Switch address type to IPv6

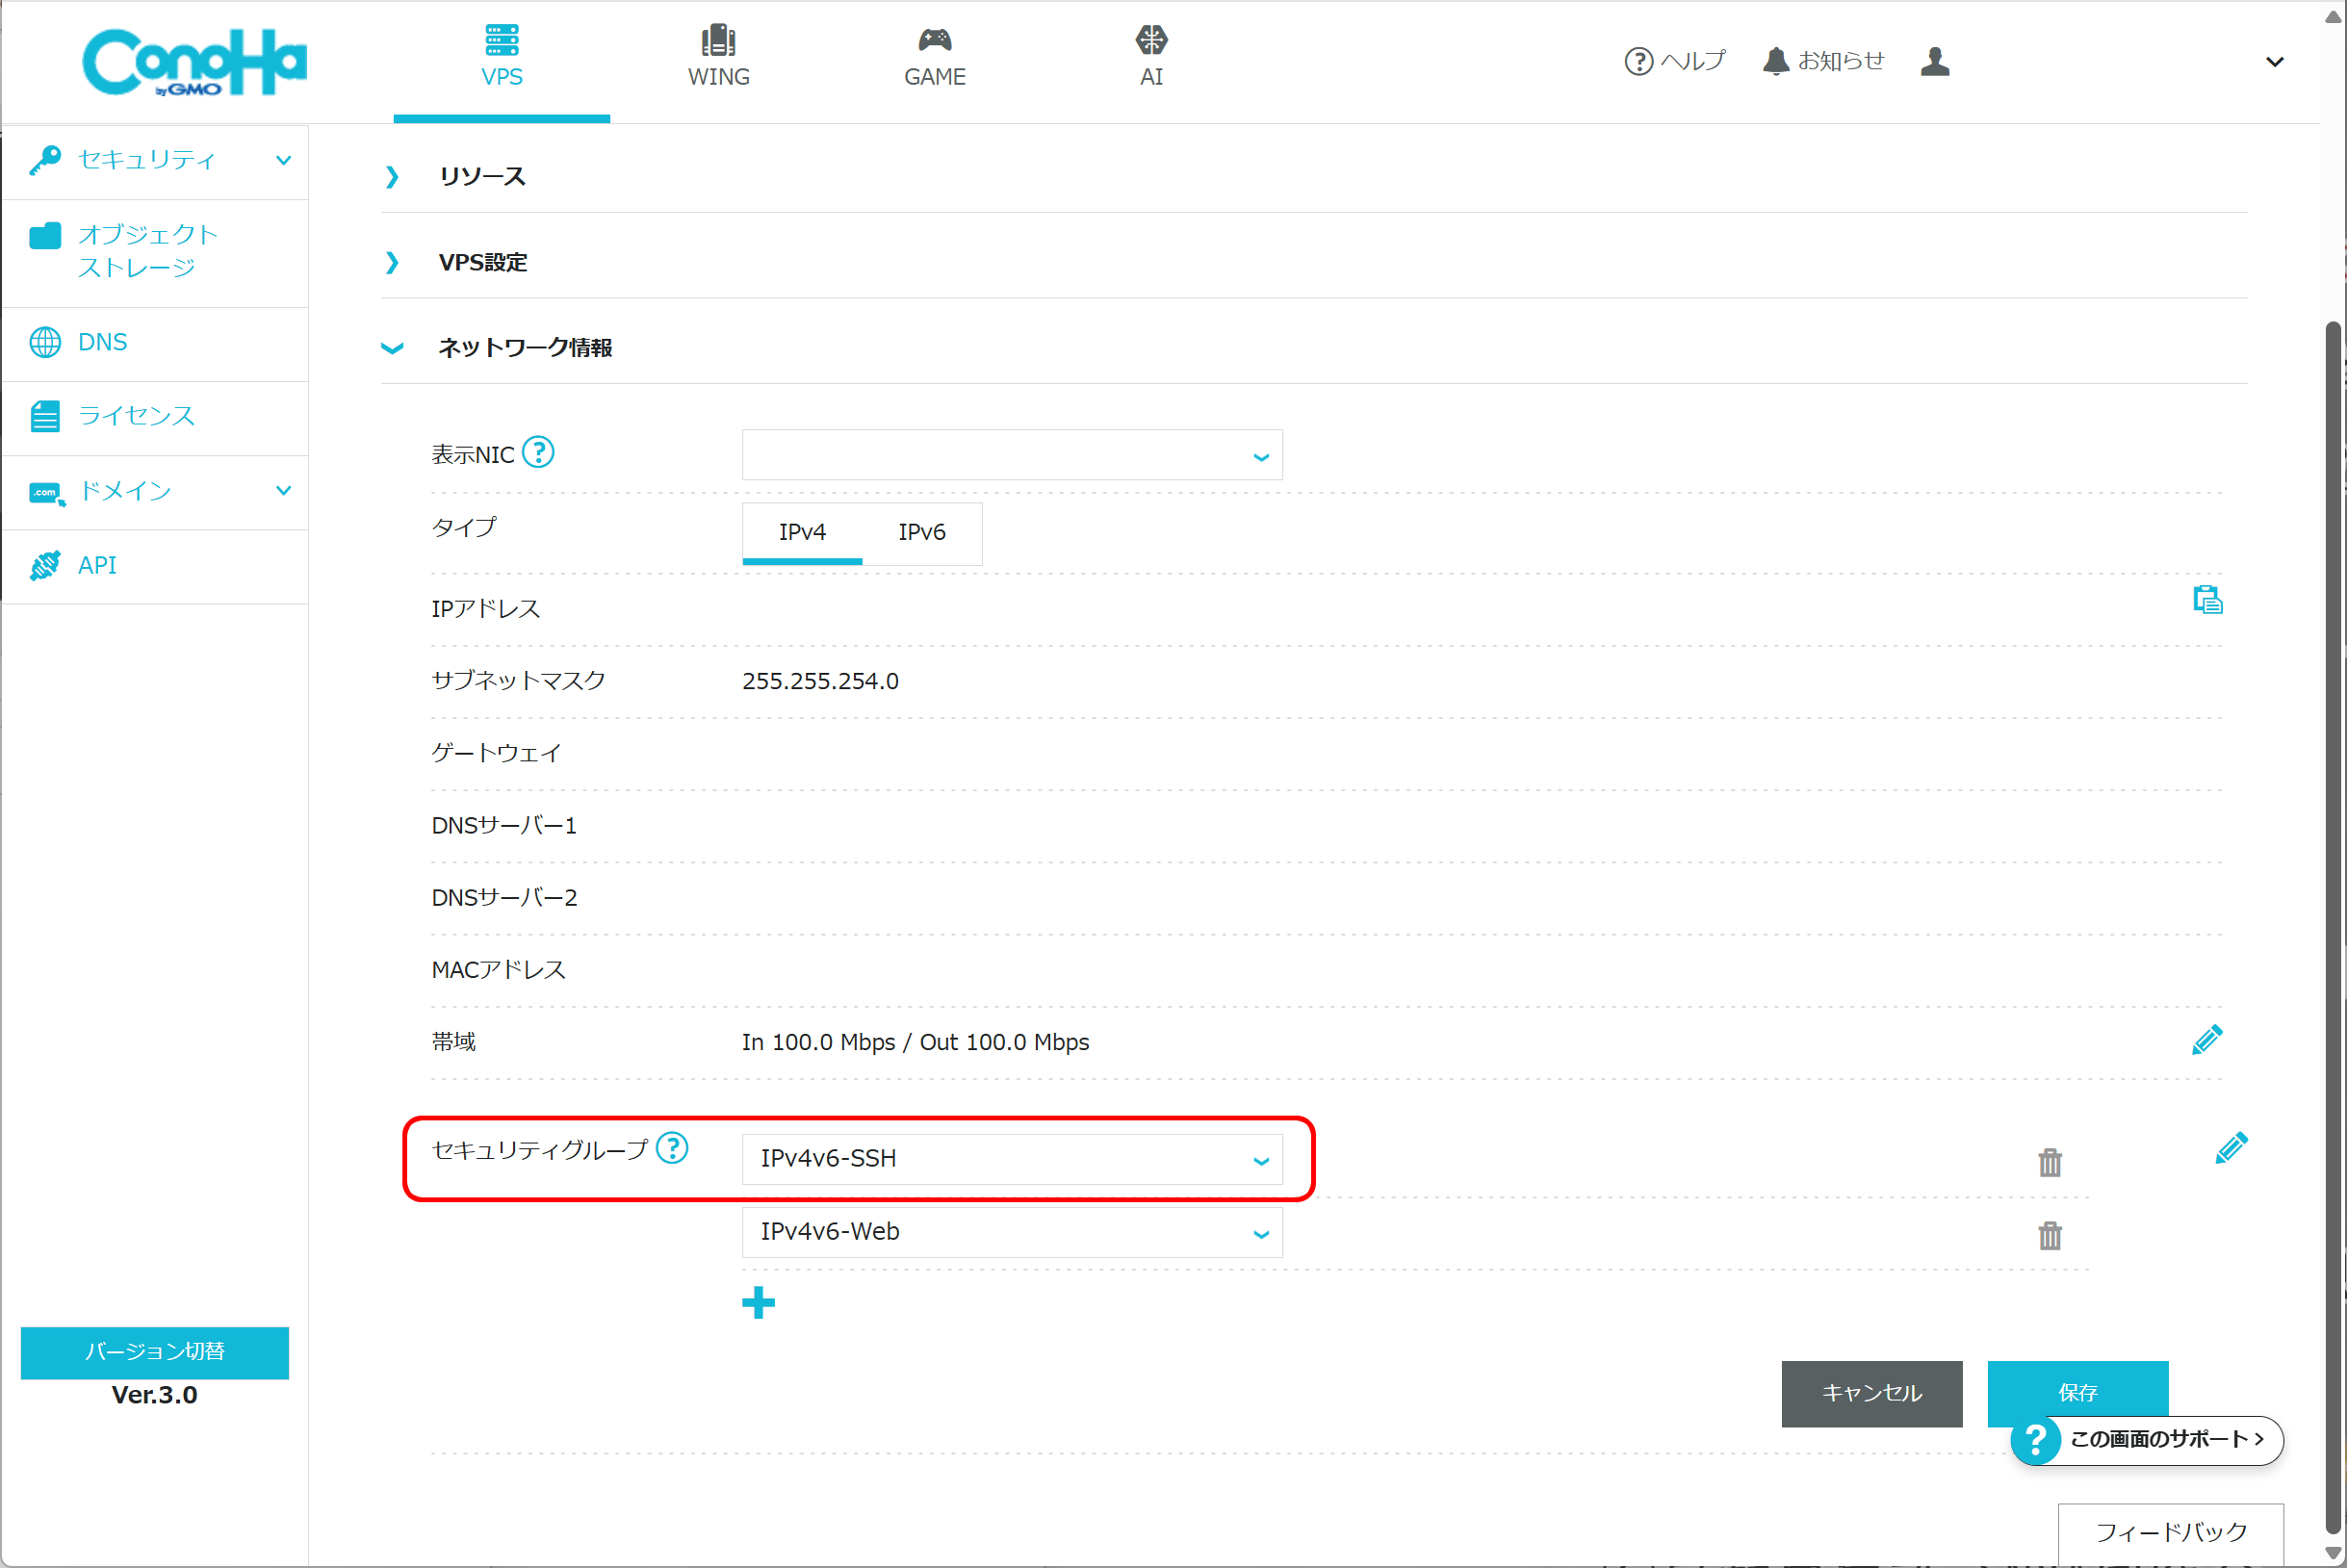tap(921, 532)
